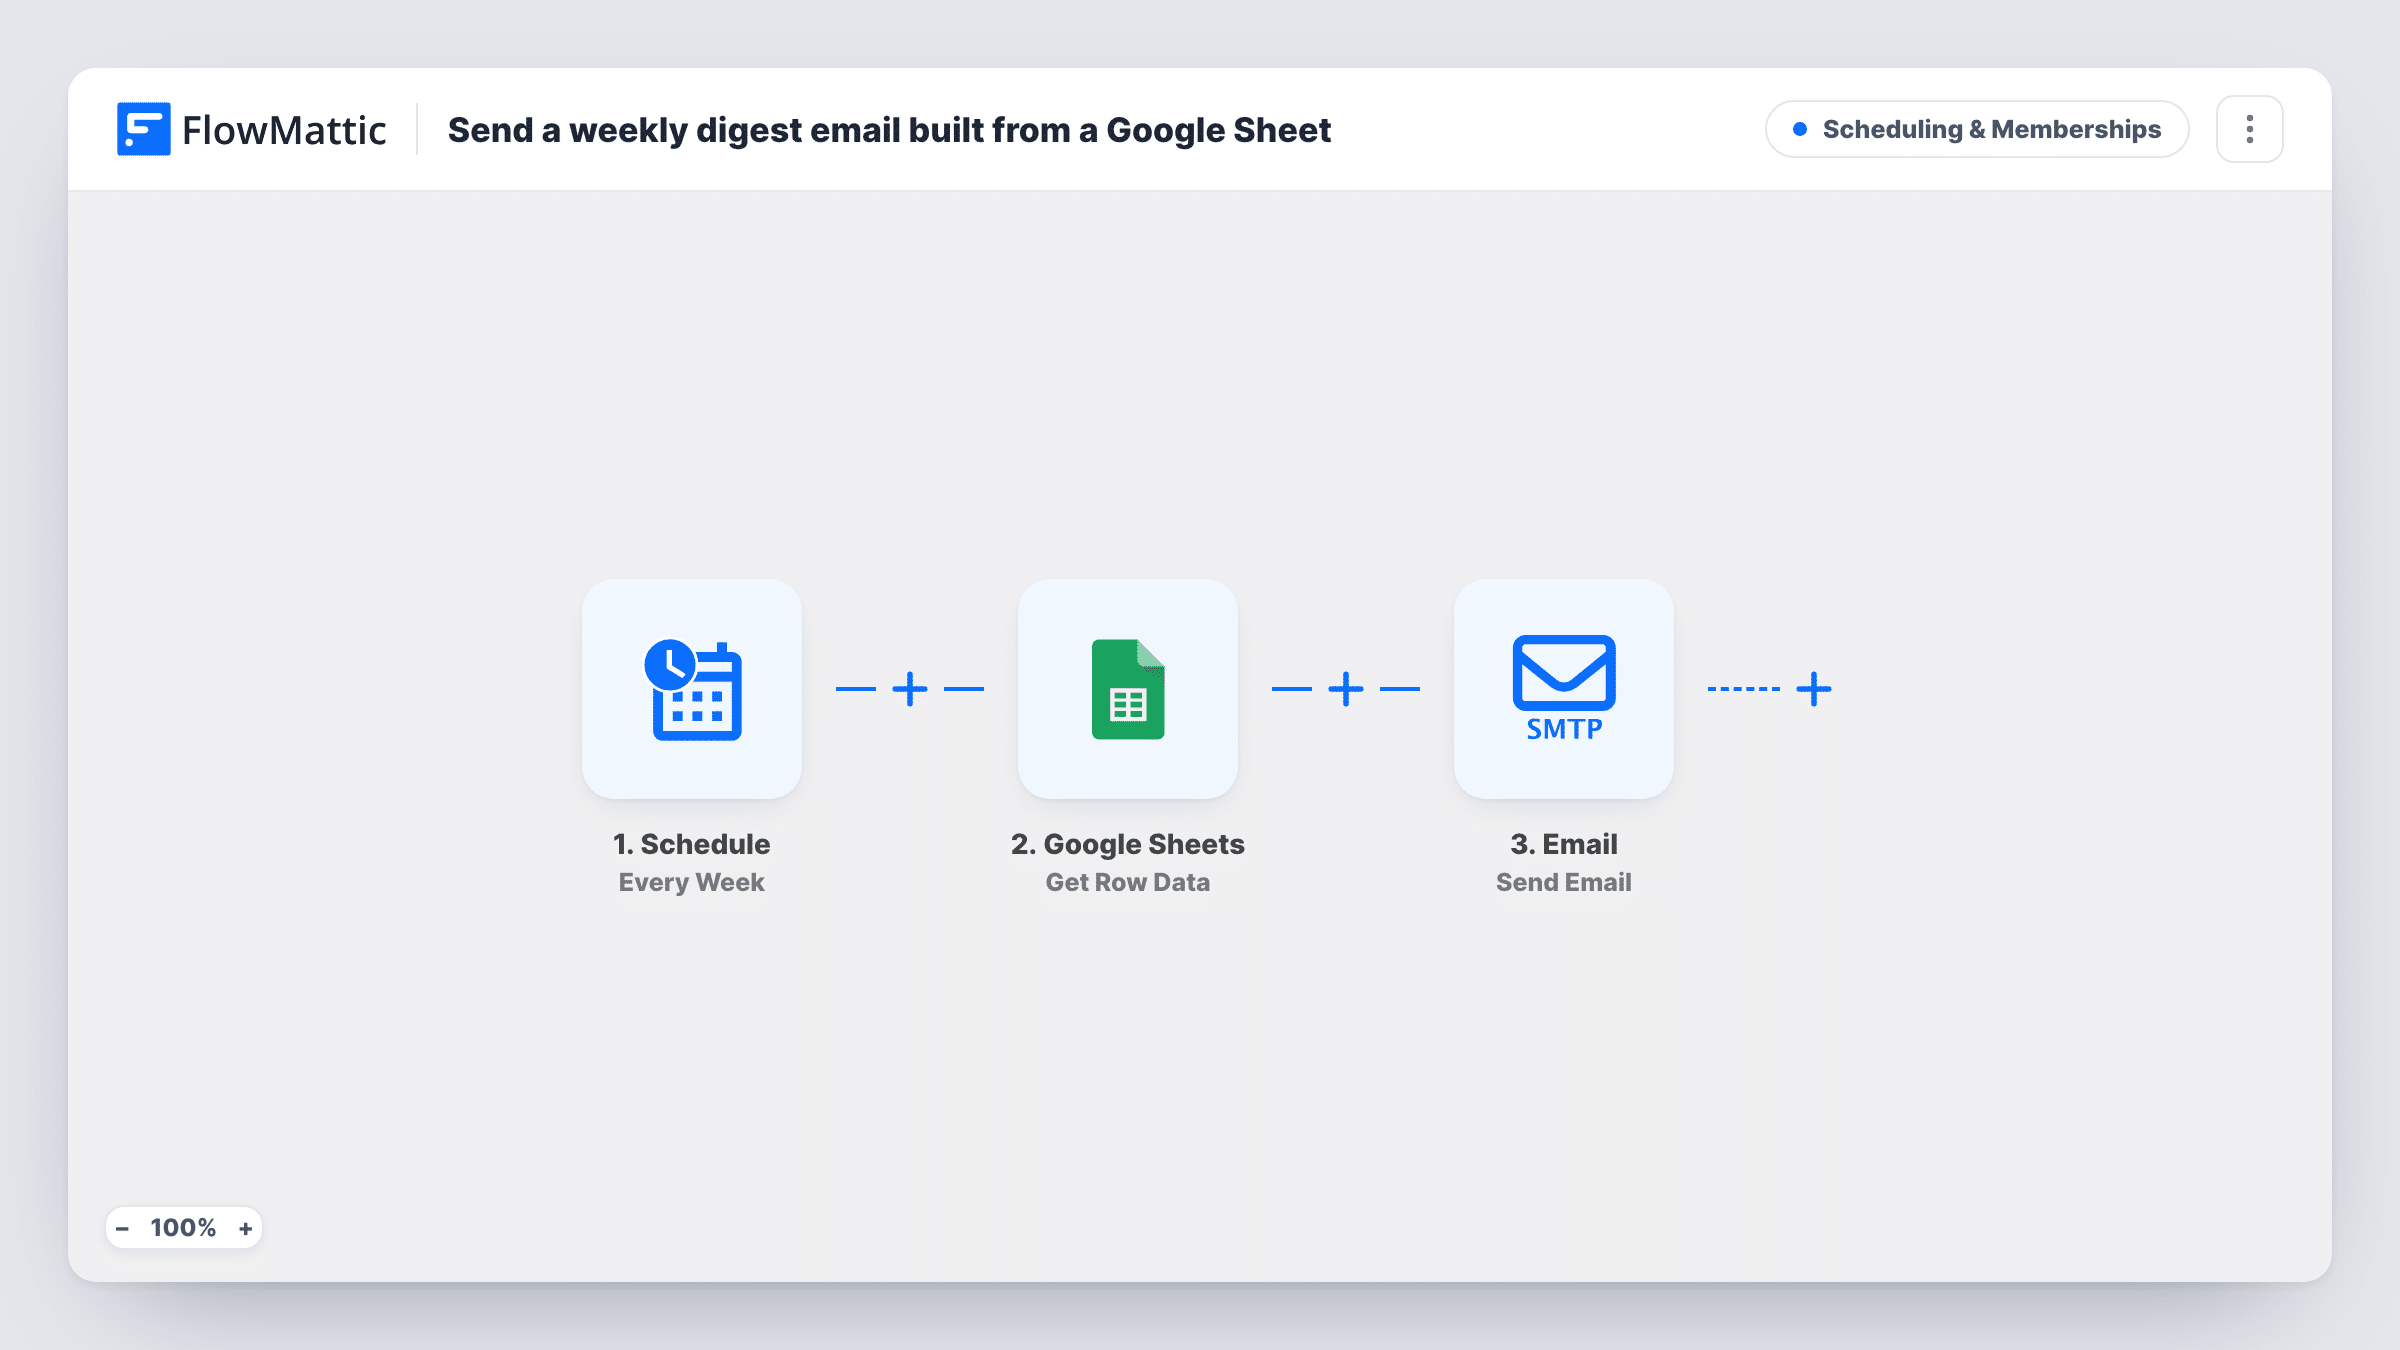The height and width of the screenshot is (1350, 2400).
Task: Add new step after Email
Action: [1814, 689]
